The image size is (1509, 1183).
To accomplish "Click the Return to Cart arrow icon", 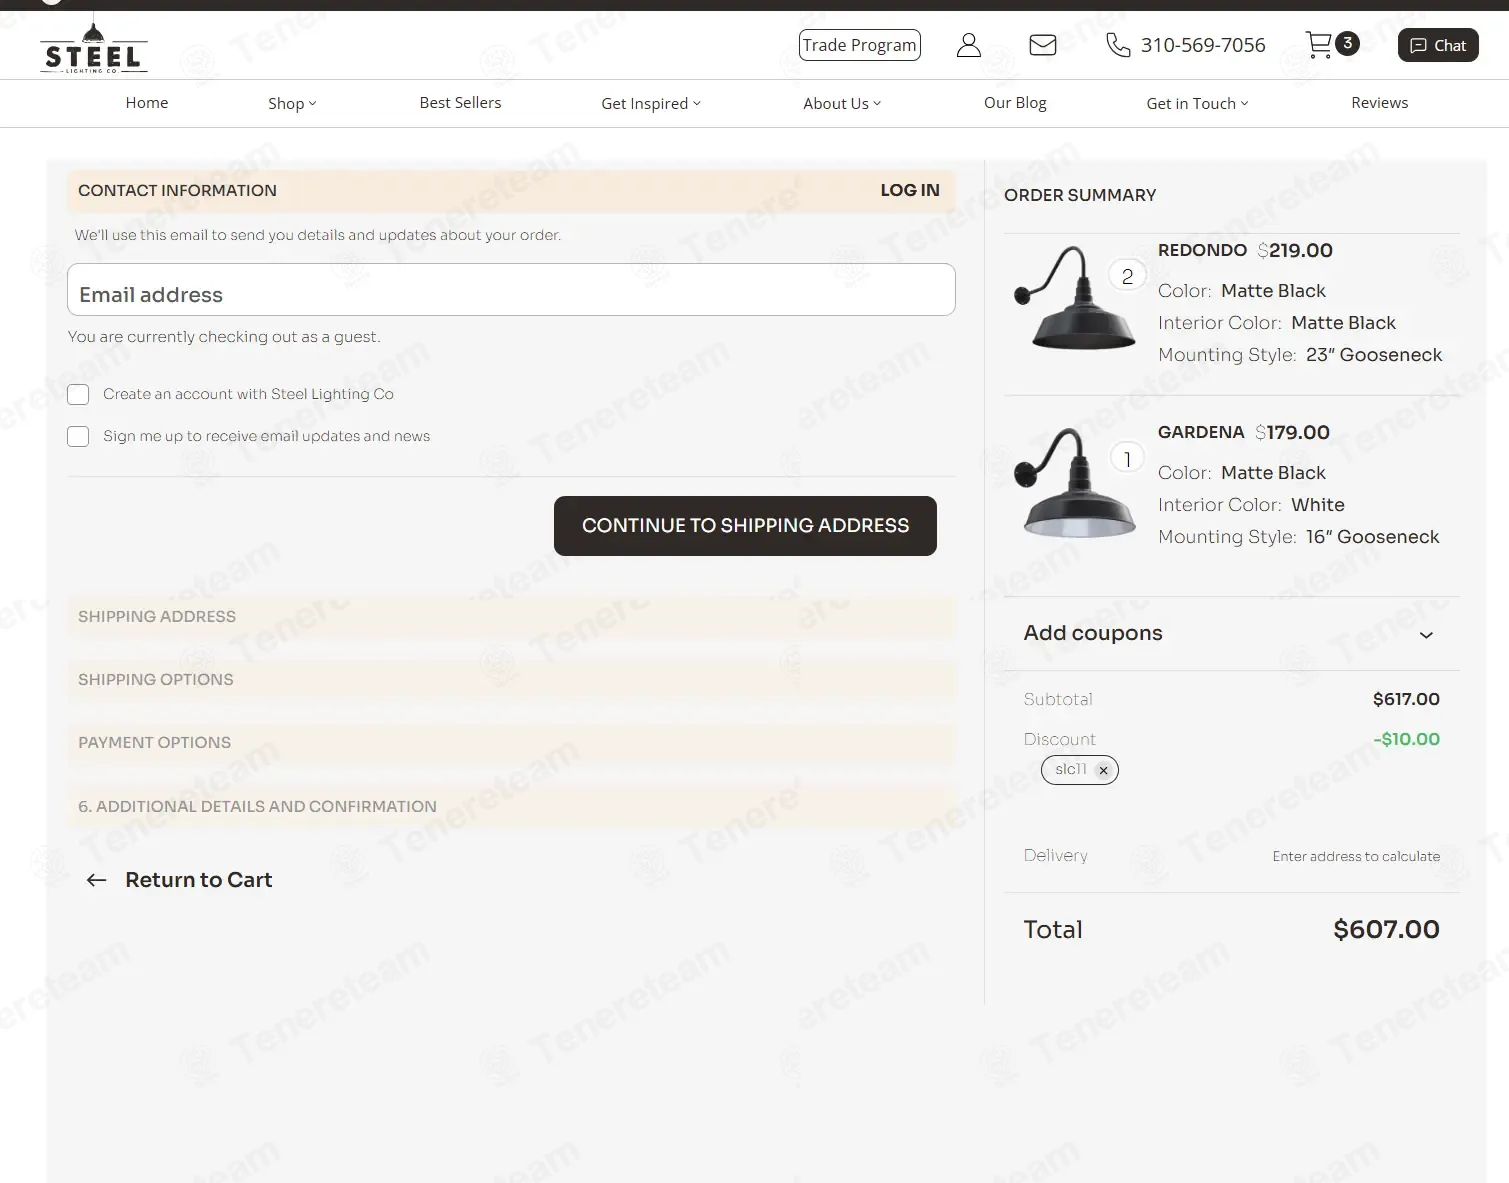I will click(x=97, y=880).
